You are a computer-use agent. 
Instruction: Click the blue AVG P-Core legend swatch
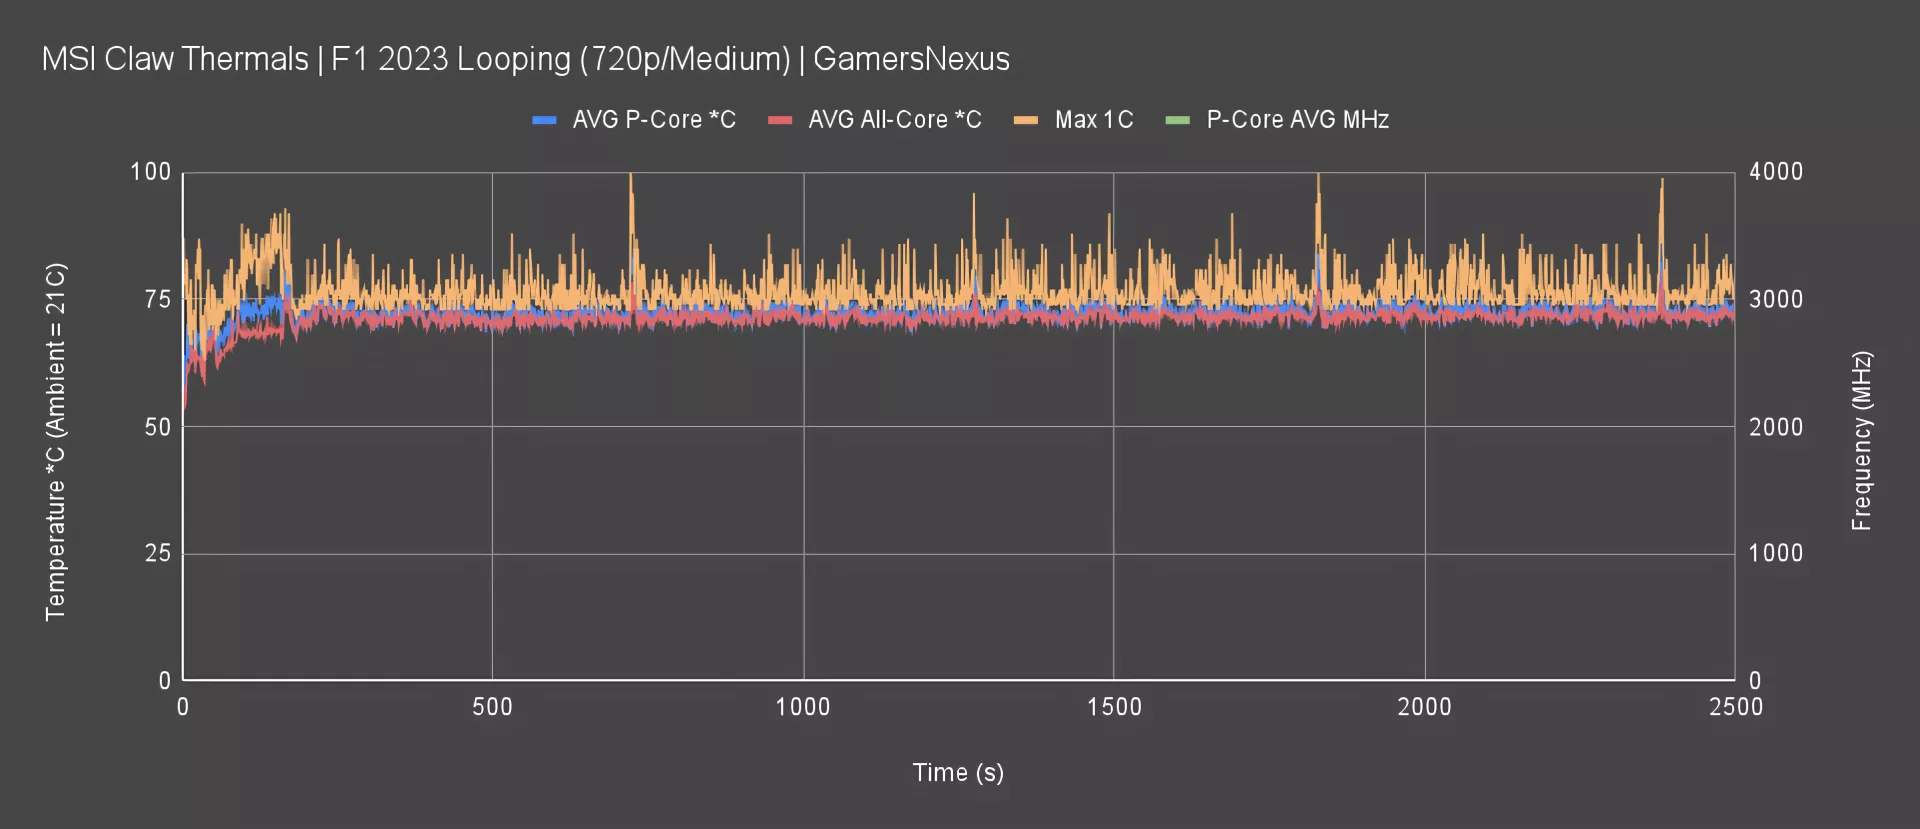tap(544, 120)
